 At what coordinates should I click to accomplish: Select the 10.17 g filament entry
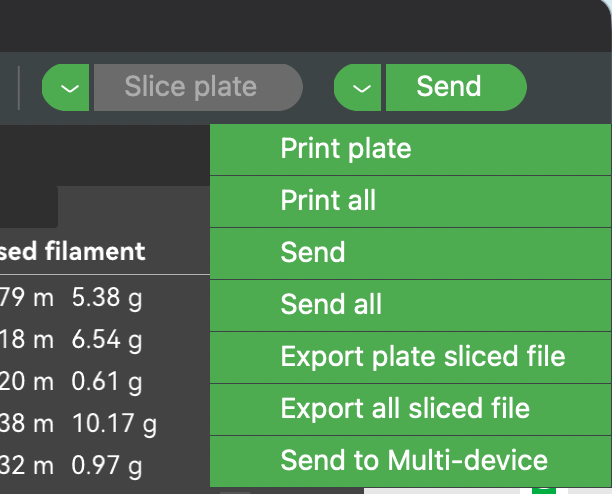click(113, 425)
